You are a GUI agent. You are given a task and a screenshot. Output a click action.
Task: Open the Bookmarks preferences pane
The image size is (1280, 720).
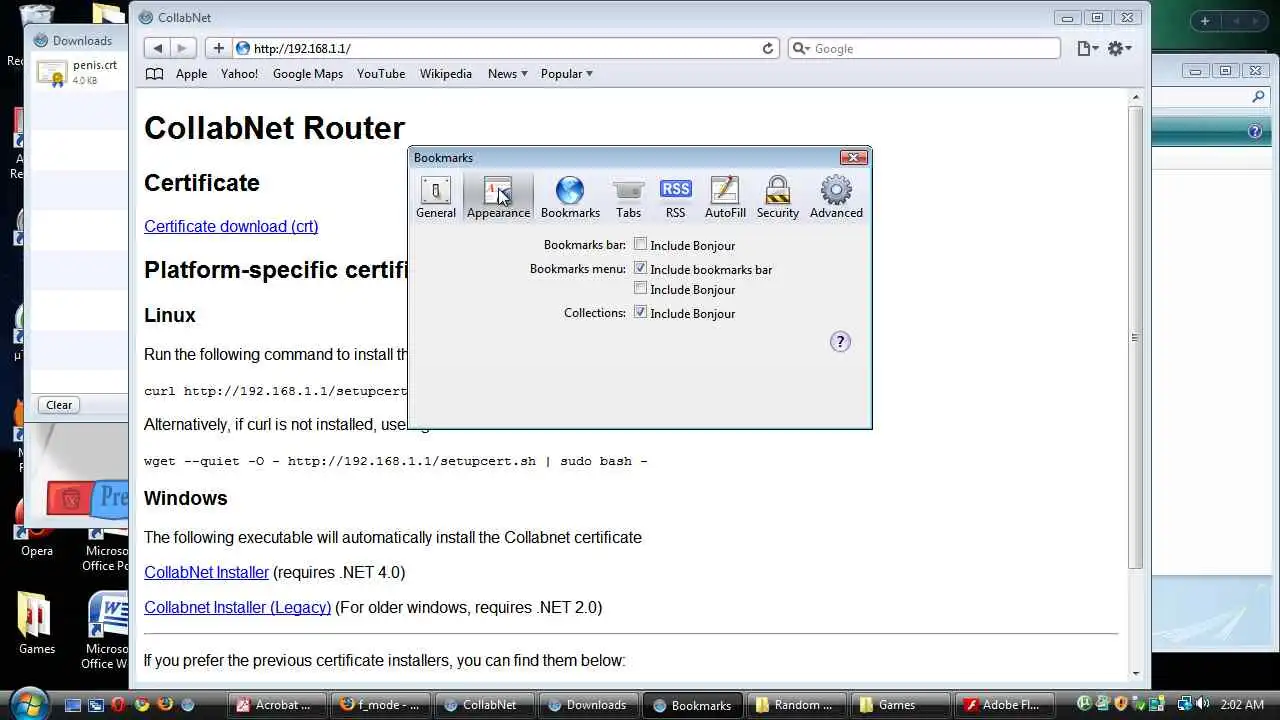[x=570, y=197]
